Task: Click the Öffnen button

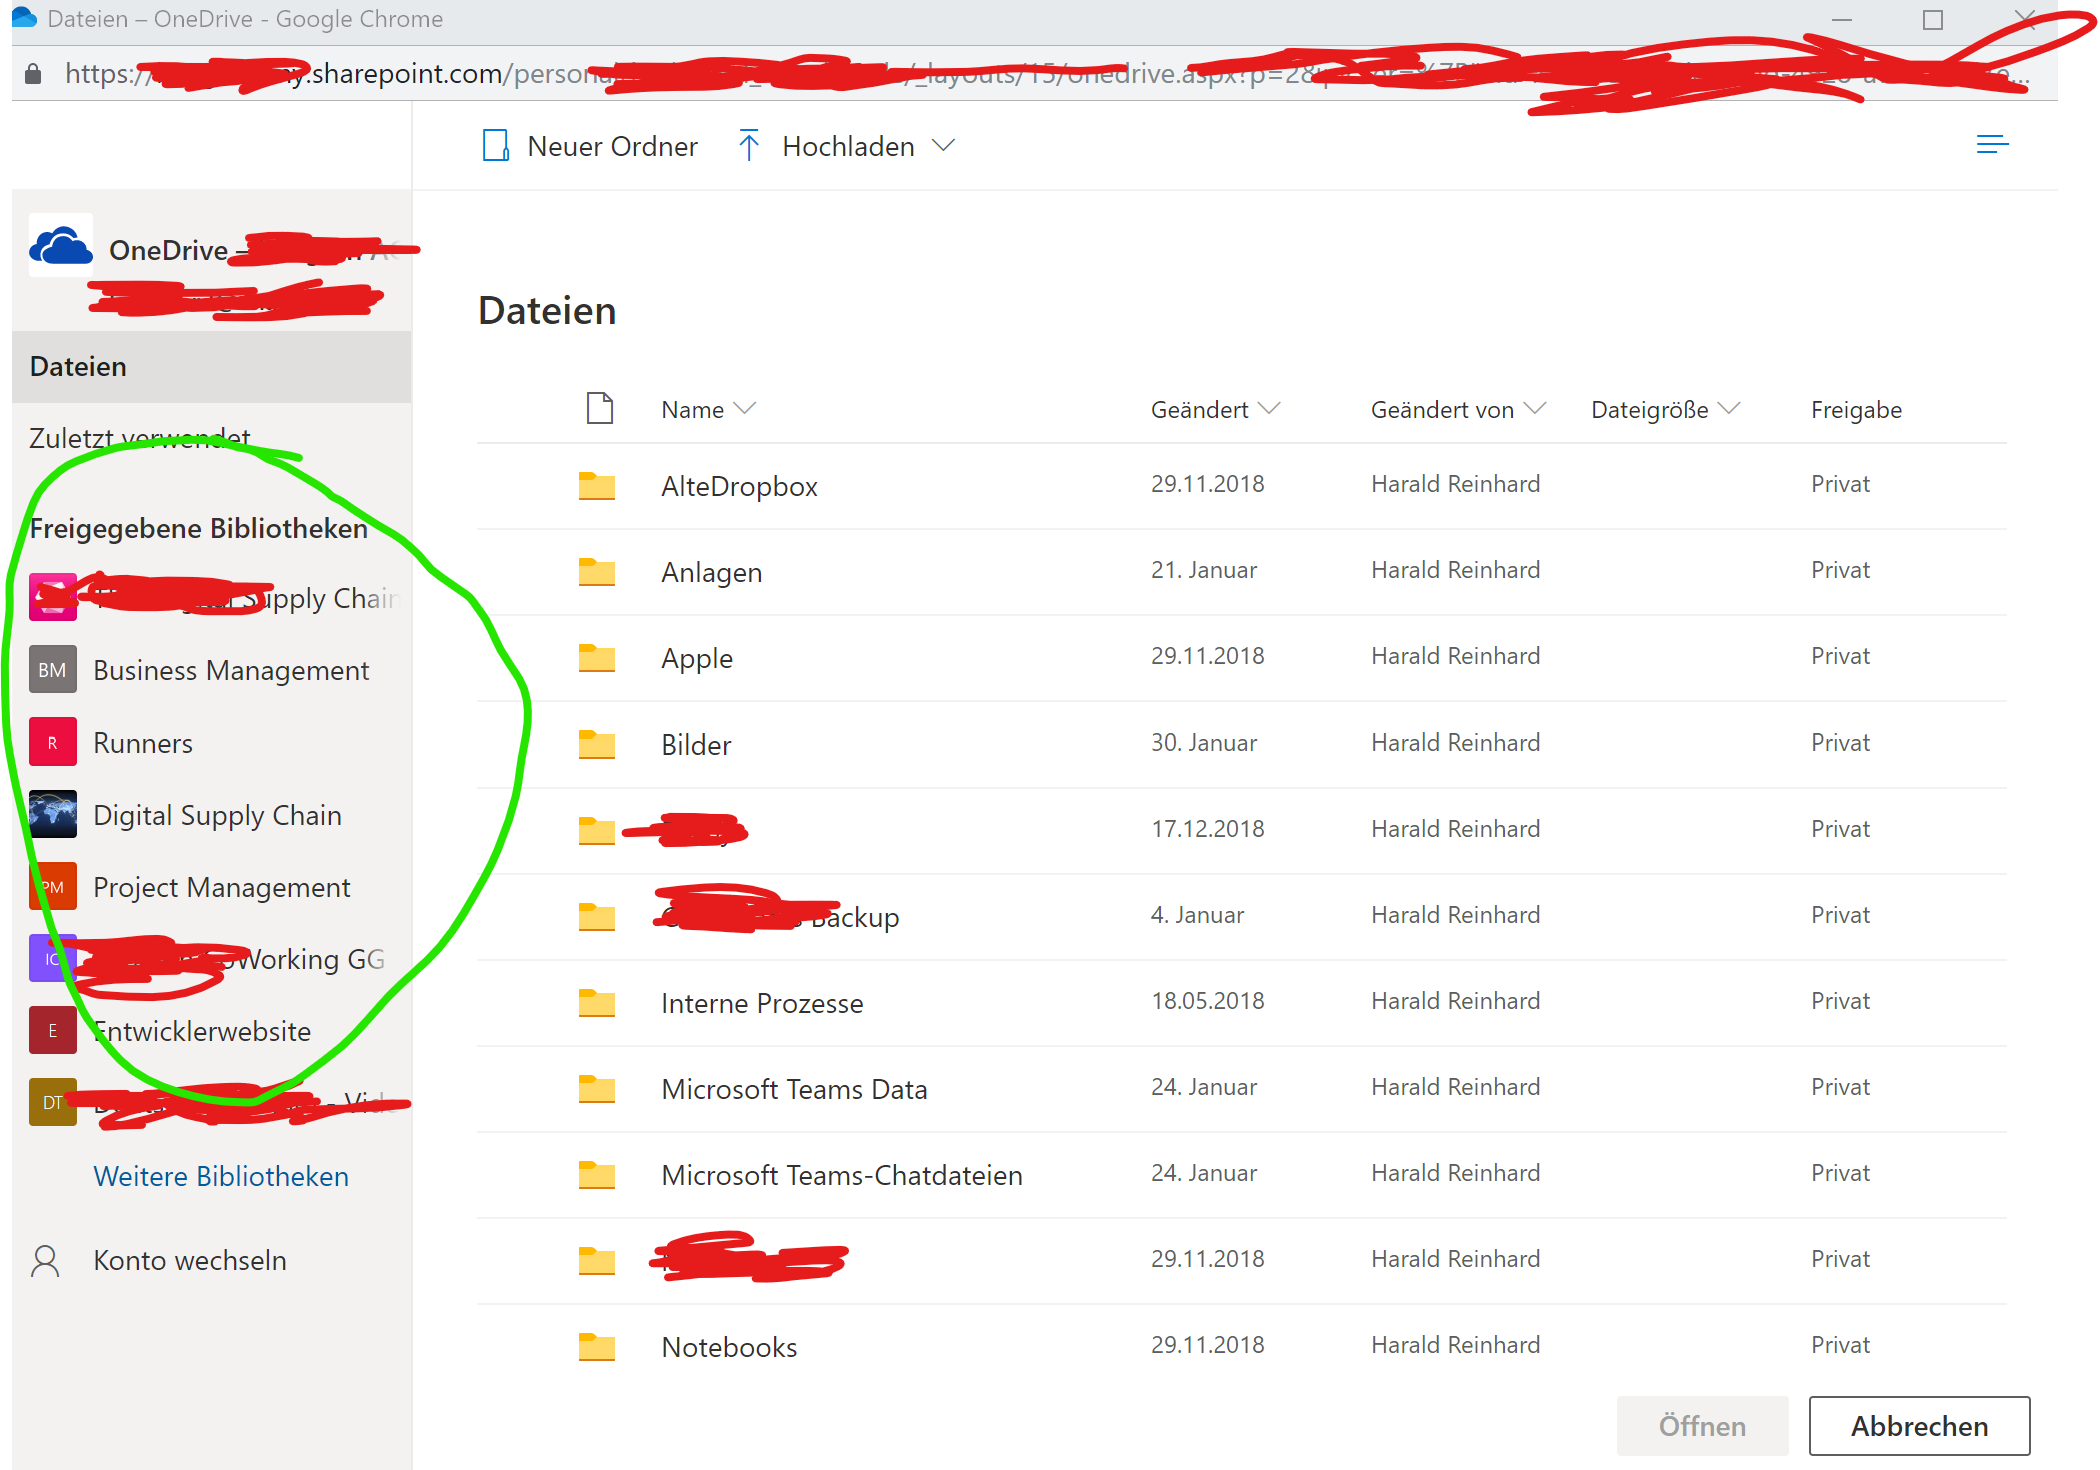Action: (x=1702, y=1426)
